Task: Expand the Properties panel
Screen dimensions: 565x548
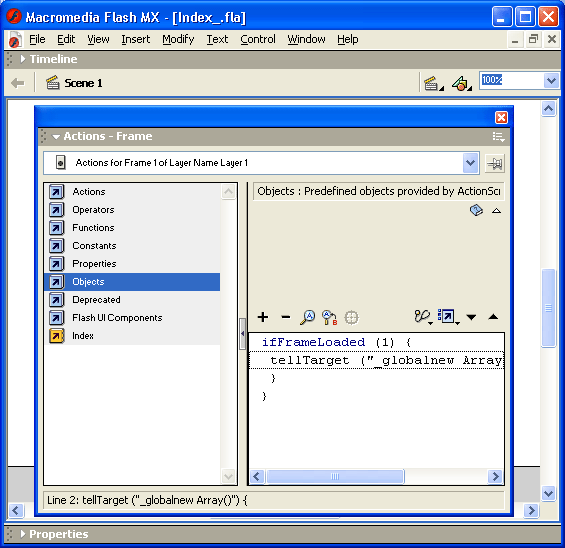Action: click(x=23, y=534)
